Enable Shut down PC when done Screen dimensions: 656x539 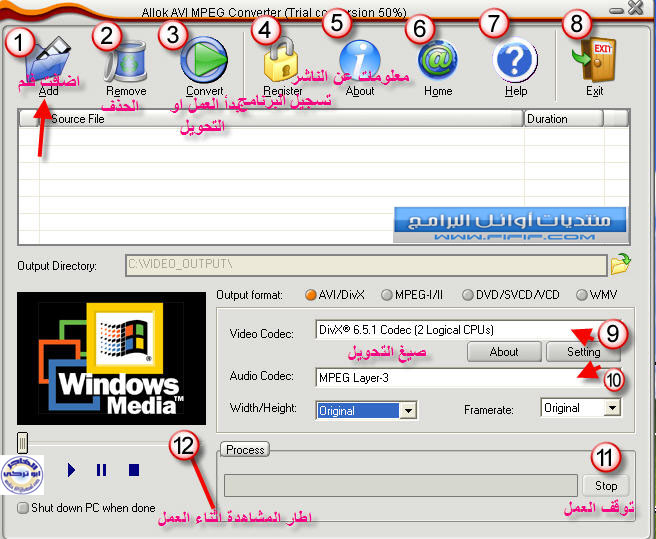pos(23,508)
